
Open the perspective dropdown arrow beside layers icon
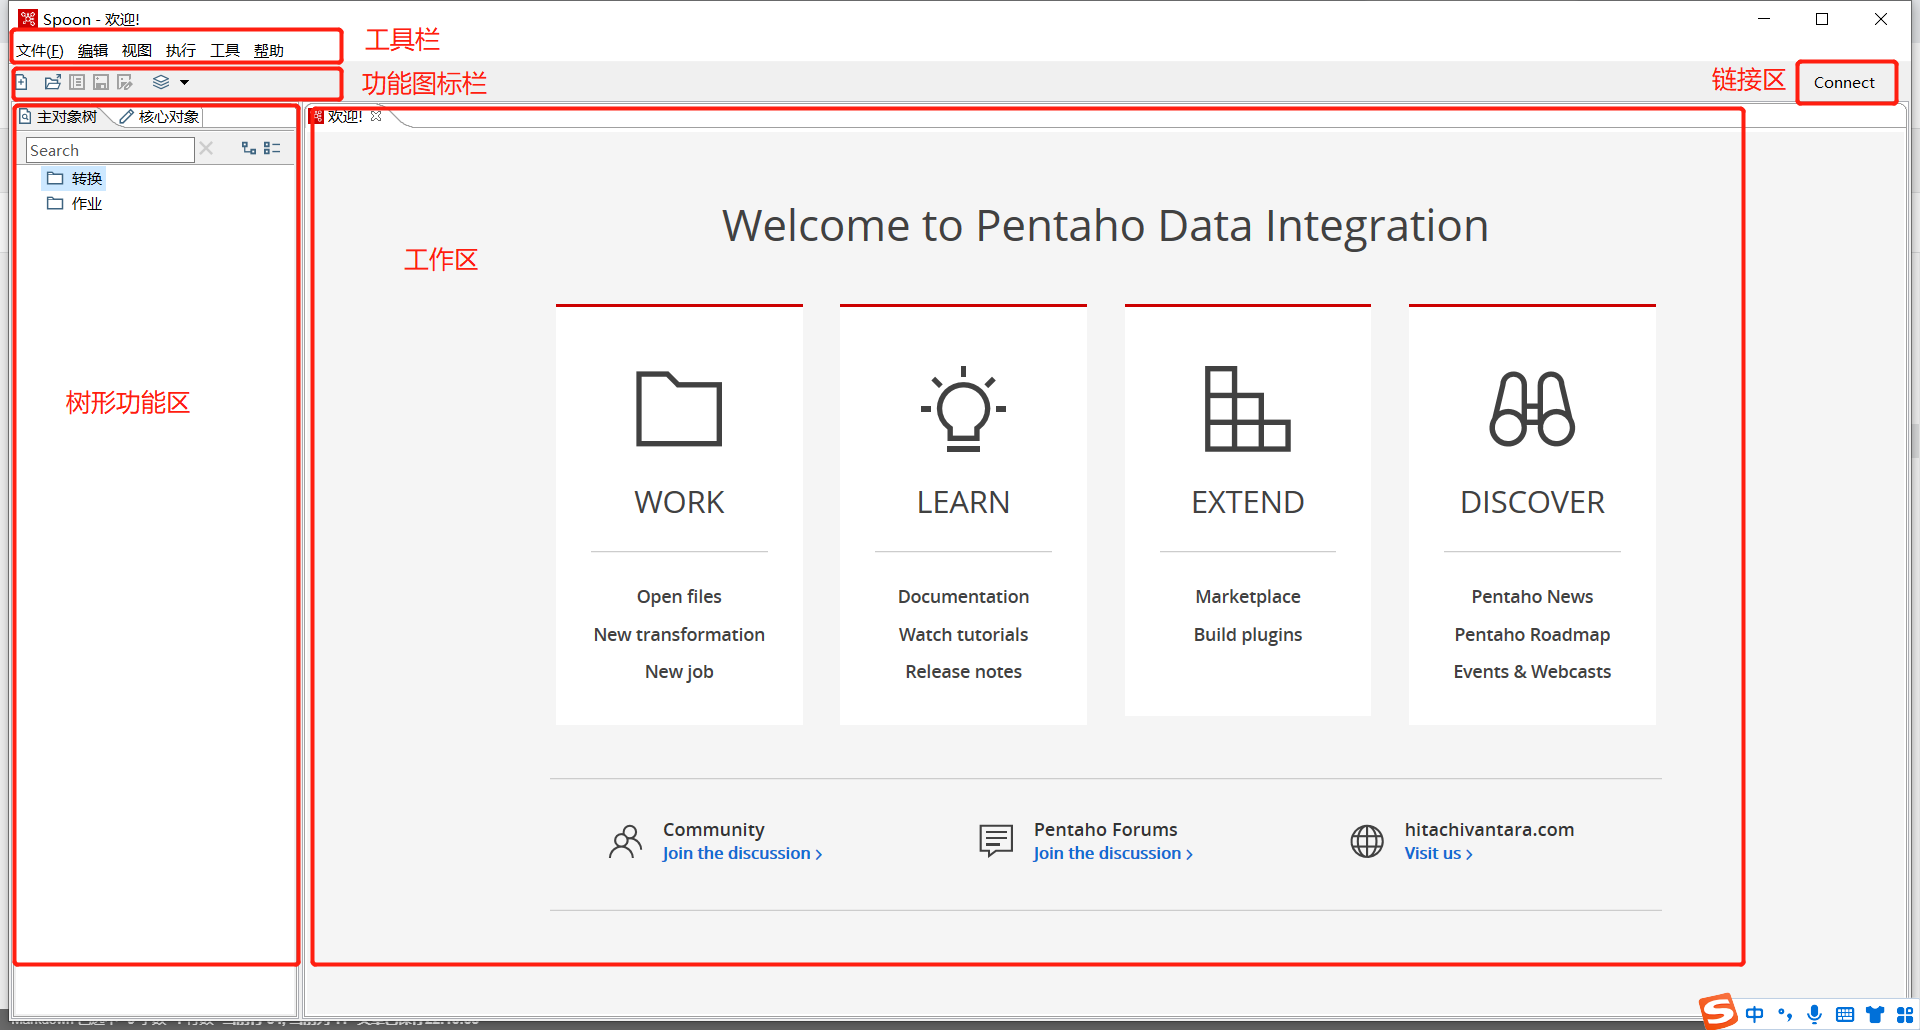(x=184, y=82)
